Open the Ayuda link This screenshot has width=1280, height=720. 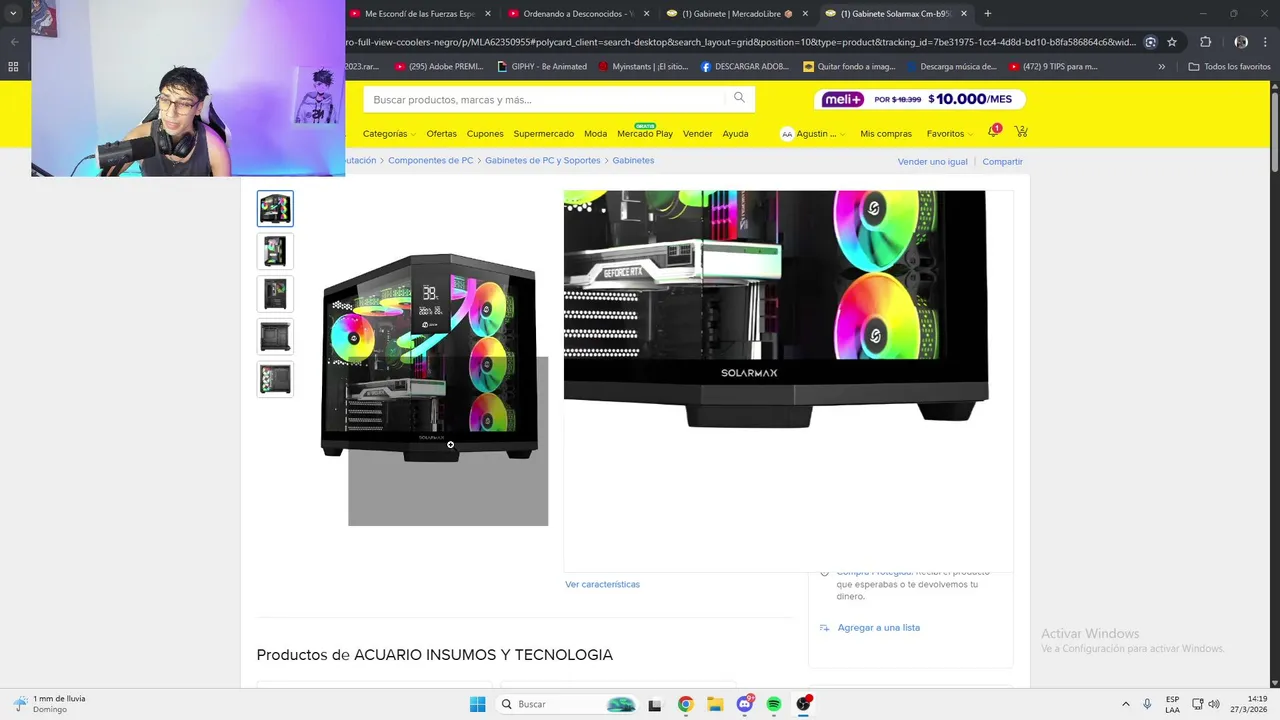coord(735,133)
